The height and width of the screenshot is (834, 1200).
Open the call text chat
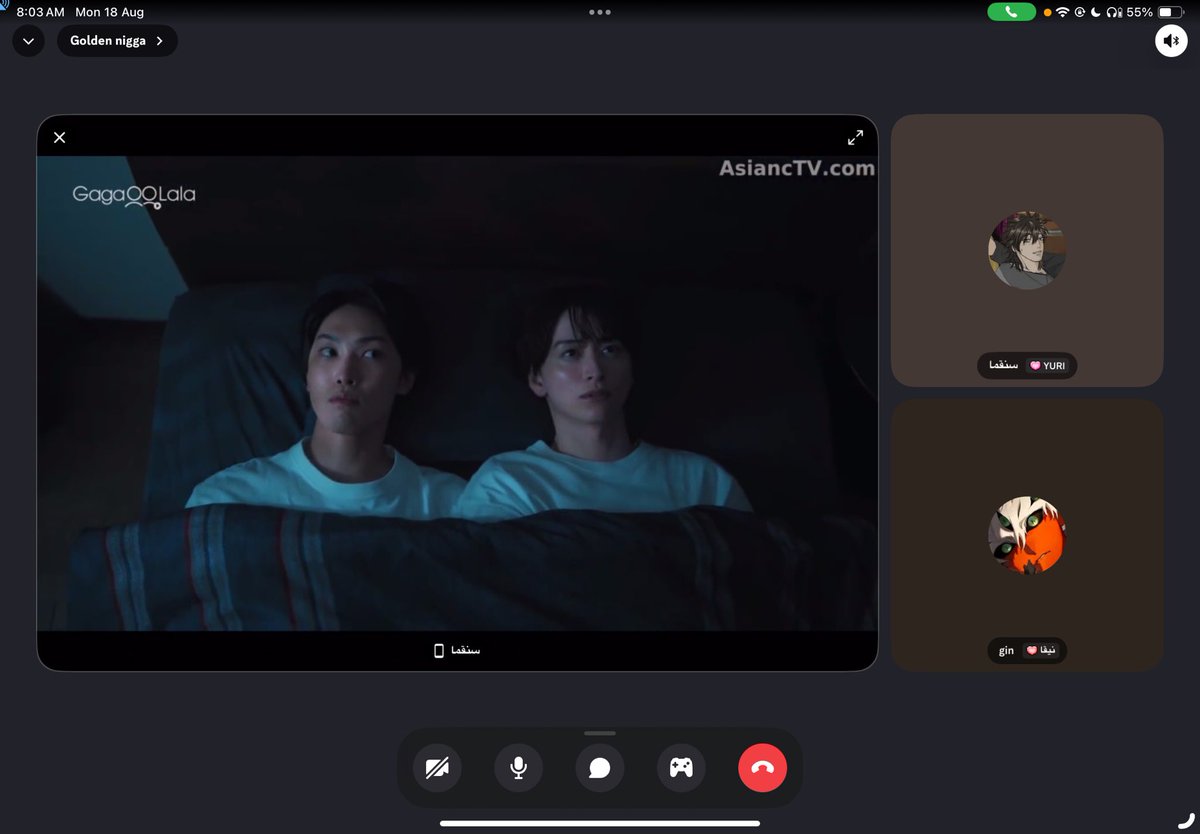tap(600, 768)
